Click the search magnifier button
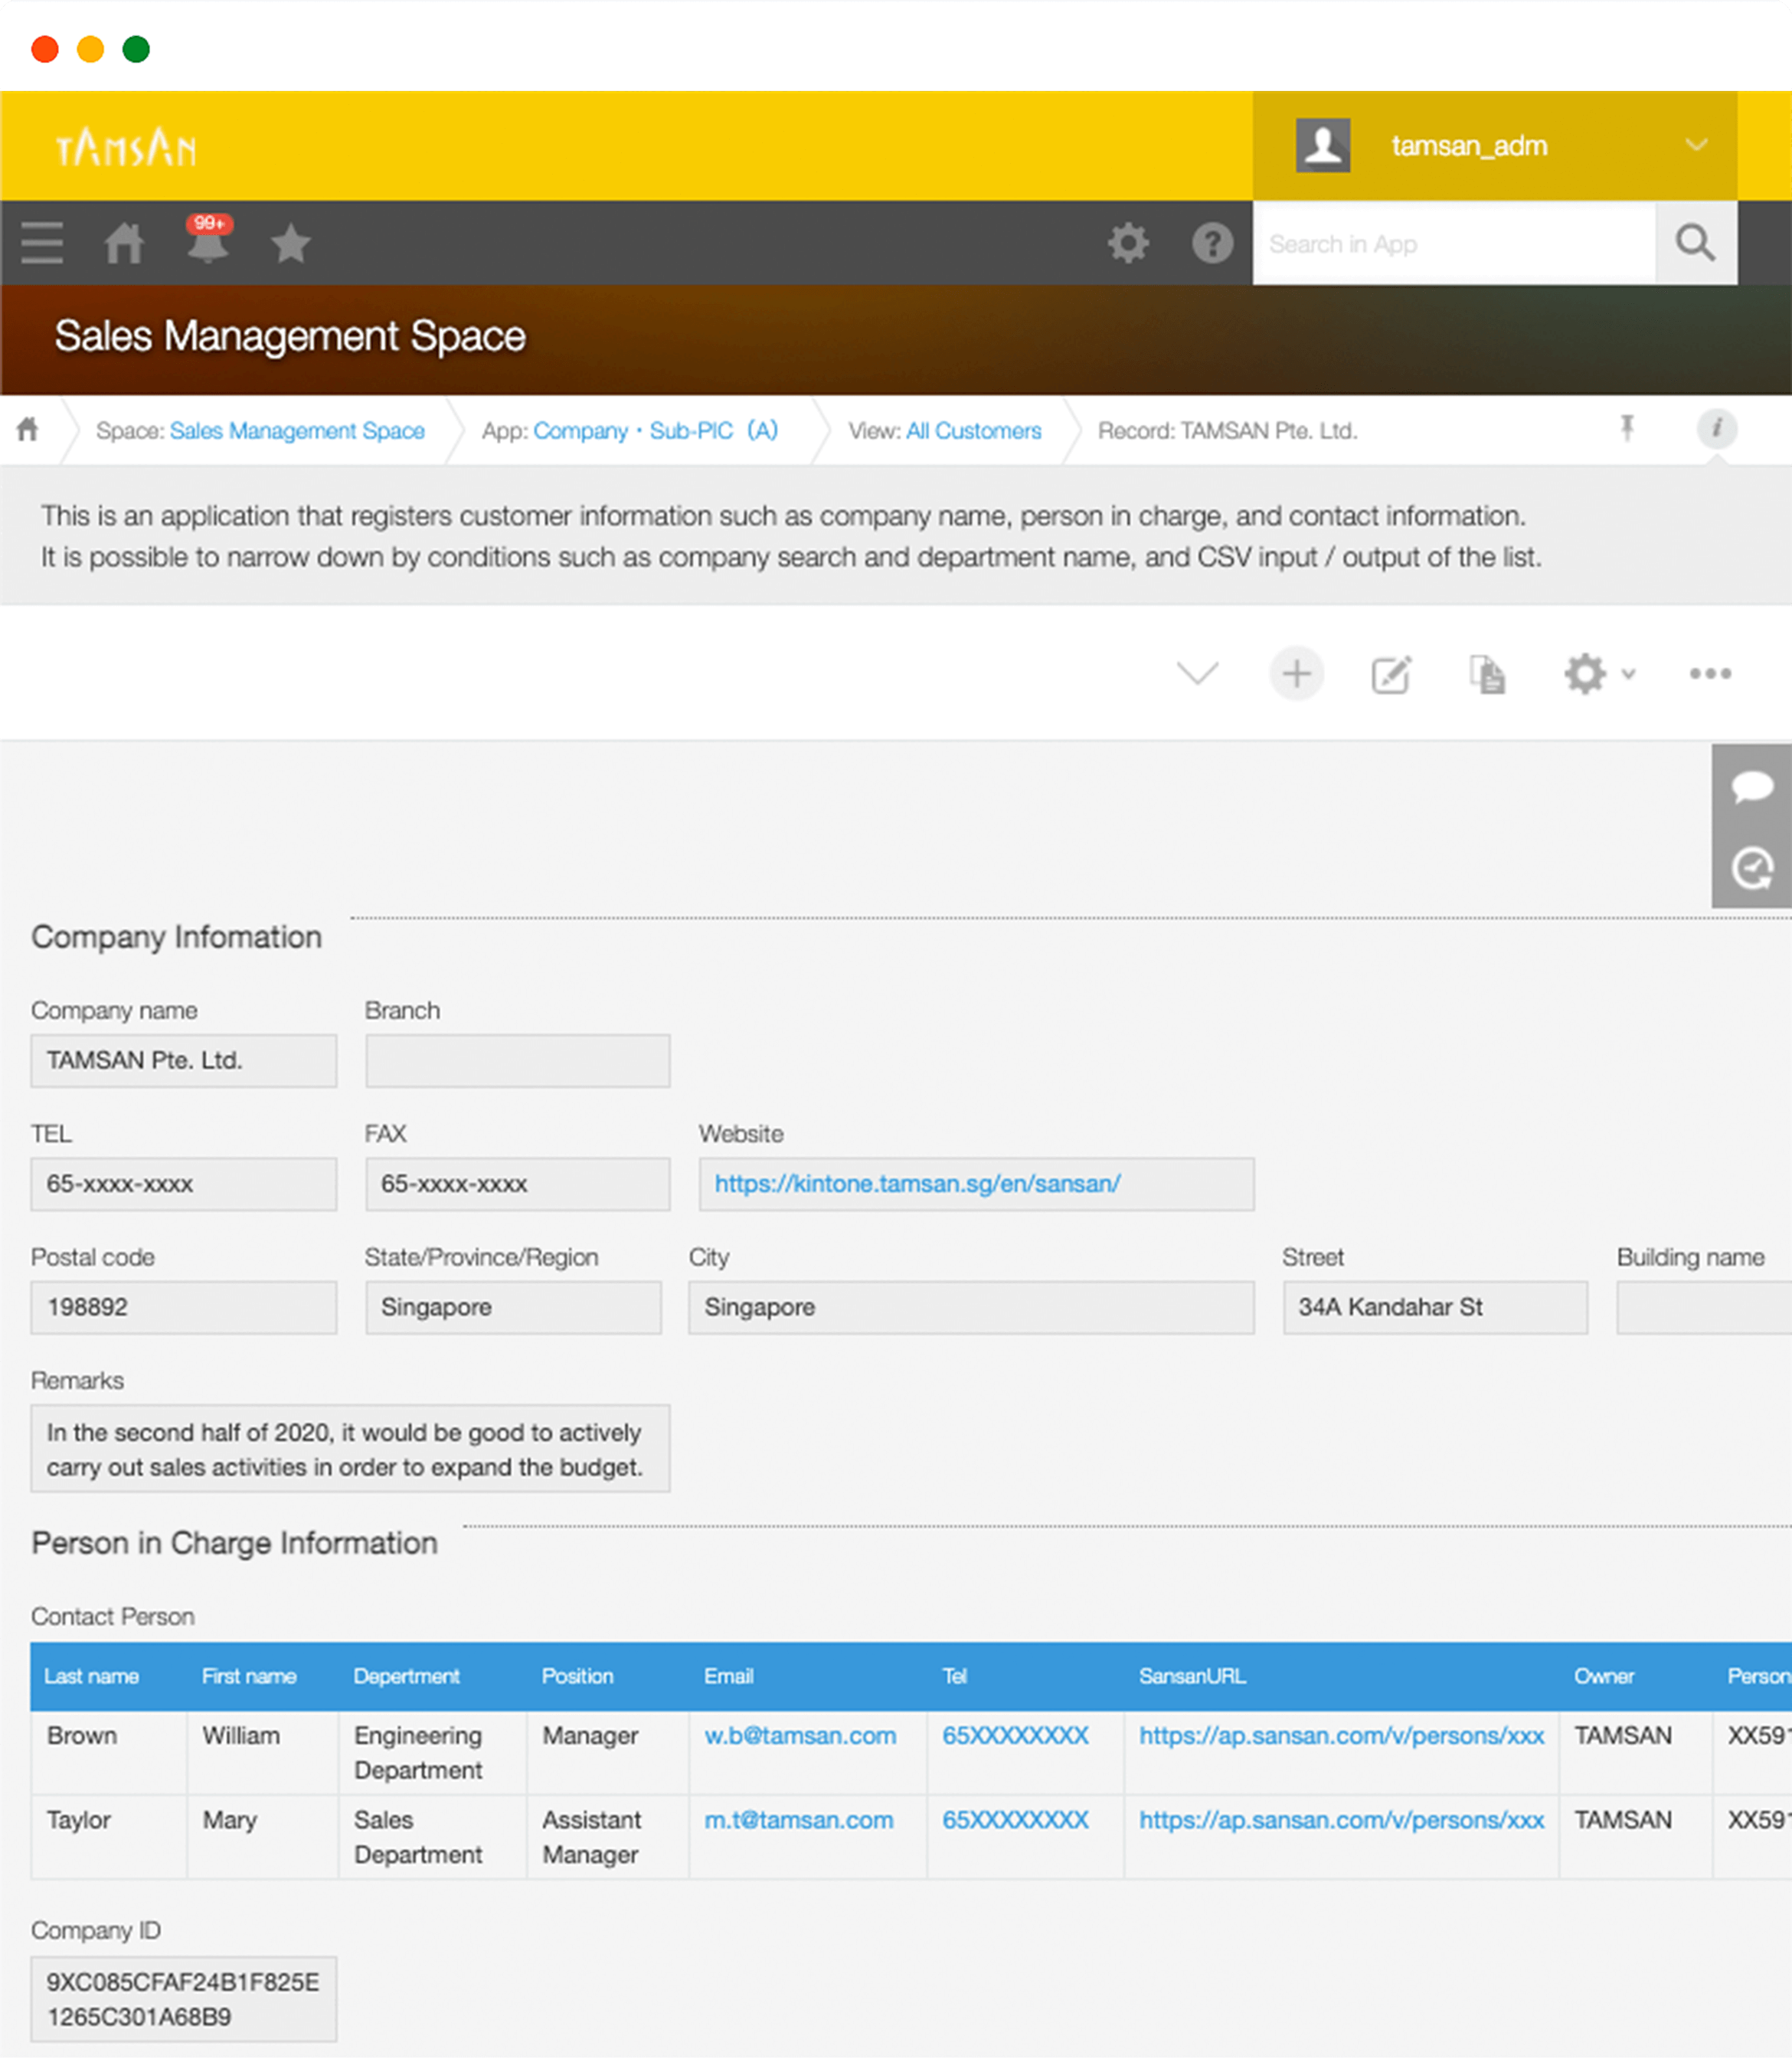The width and height of the screenshot is (1792, 2058). tap(1695, 243)
